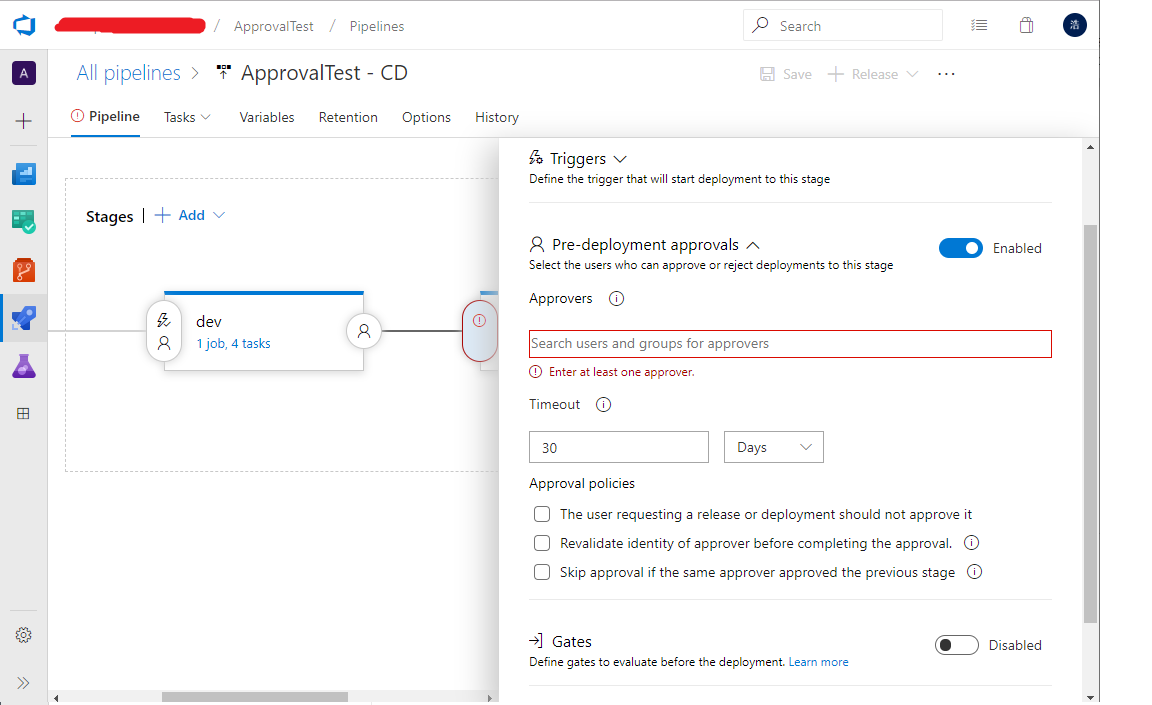Open Pipelines rocket icon in sidebar

(x=24, y=318)
